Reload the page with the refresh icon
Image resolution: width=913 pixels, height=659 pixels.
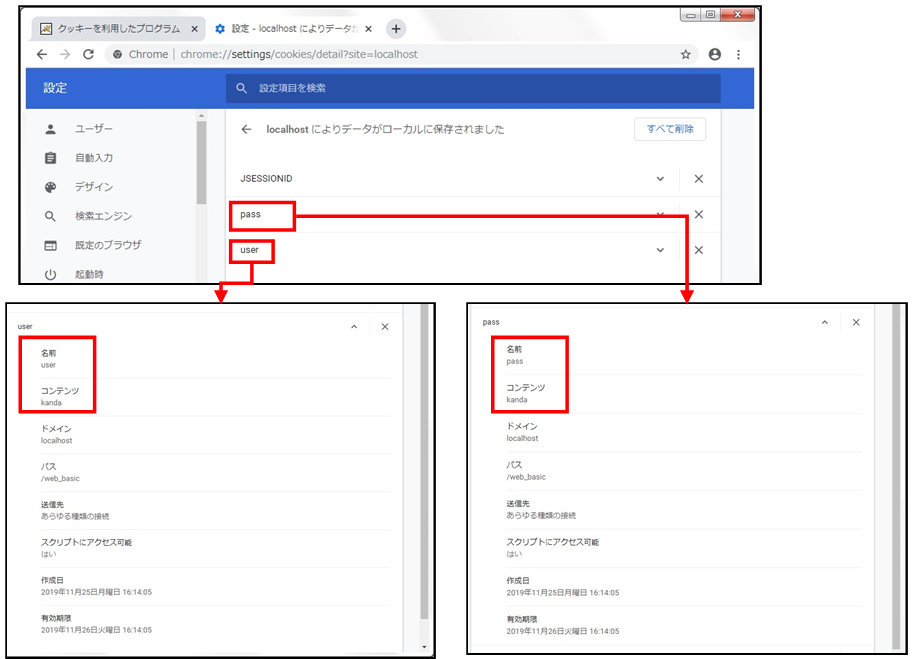pos(89,54)
